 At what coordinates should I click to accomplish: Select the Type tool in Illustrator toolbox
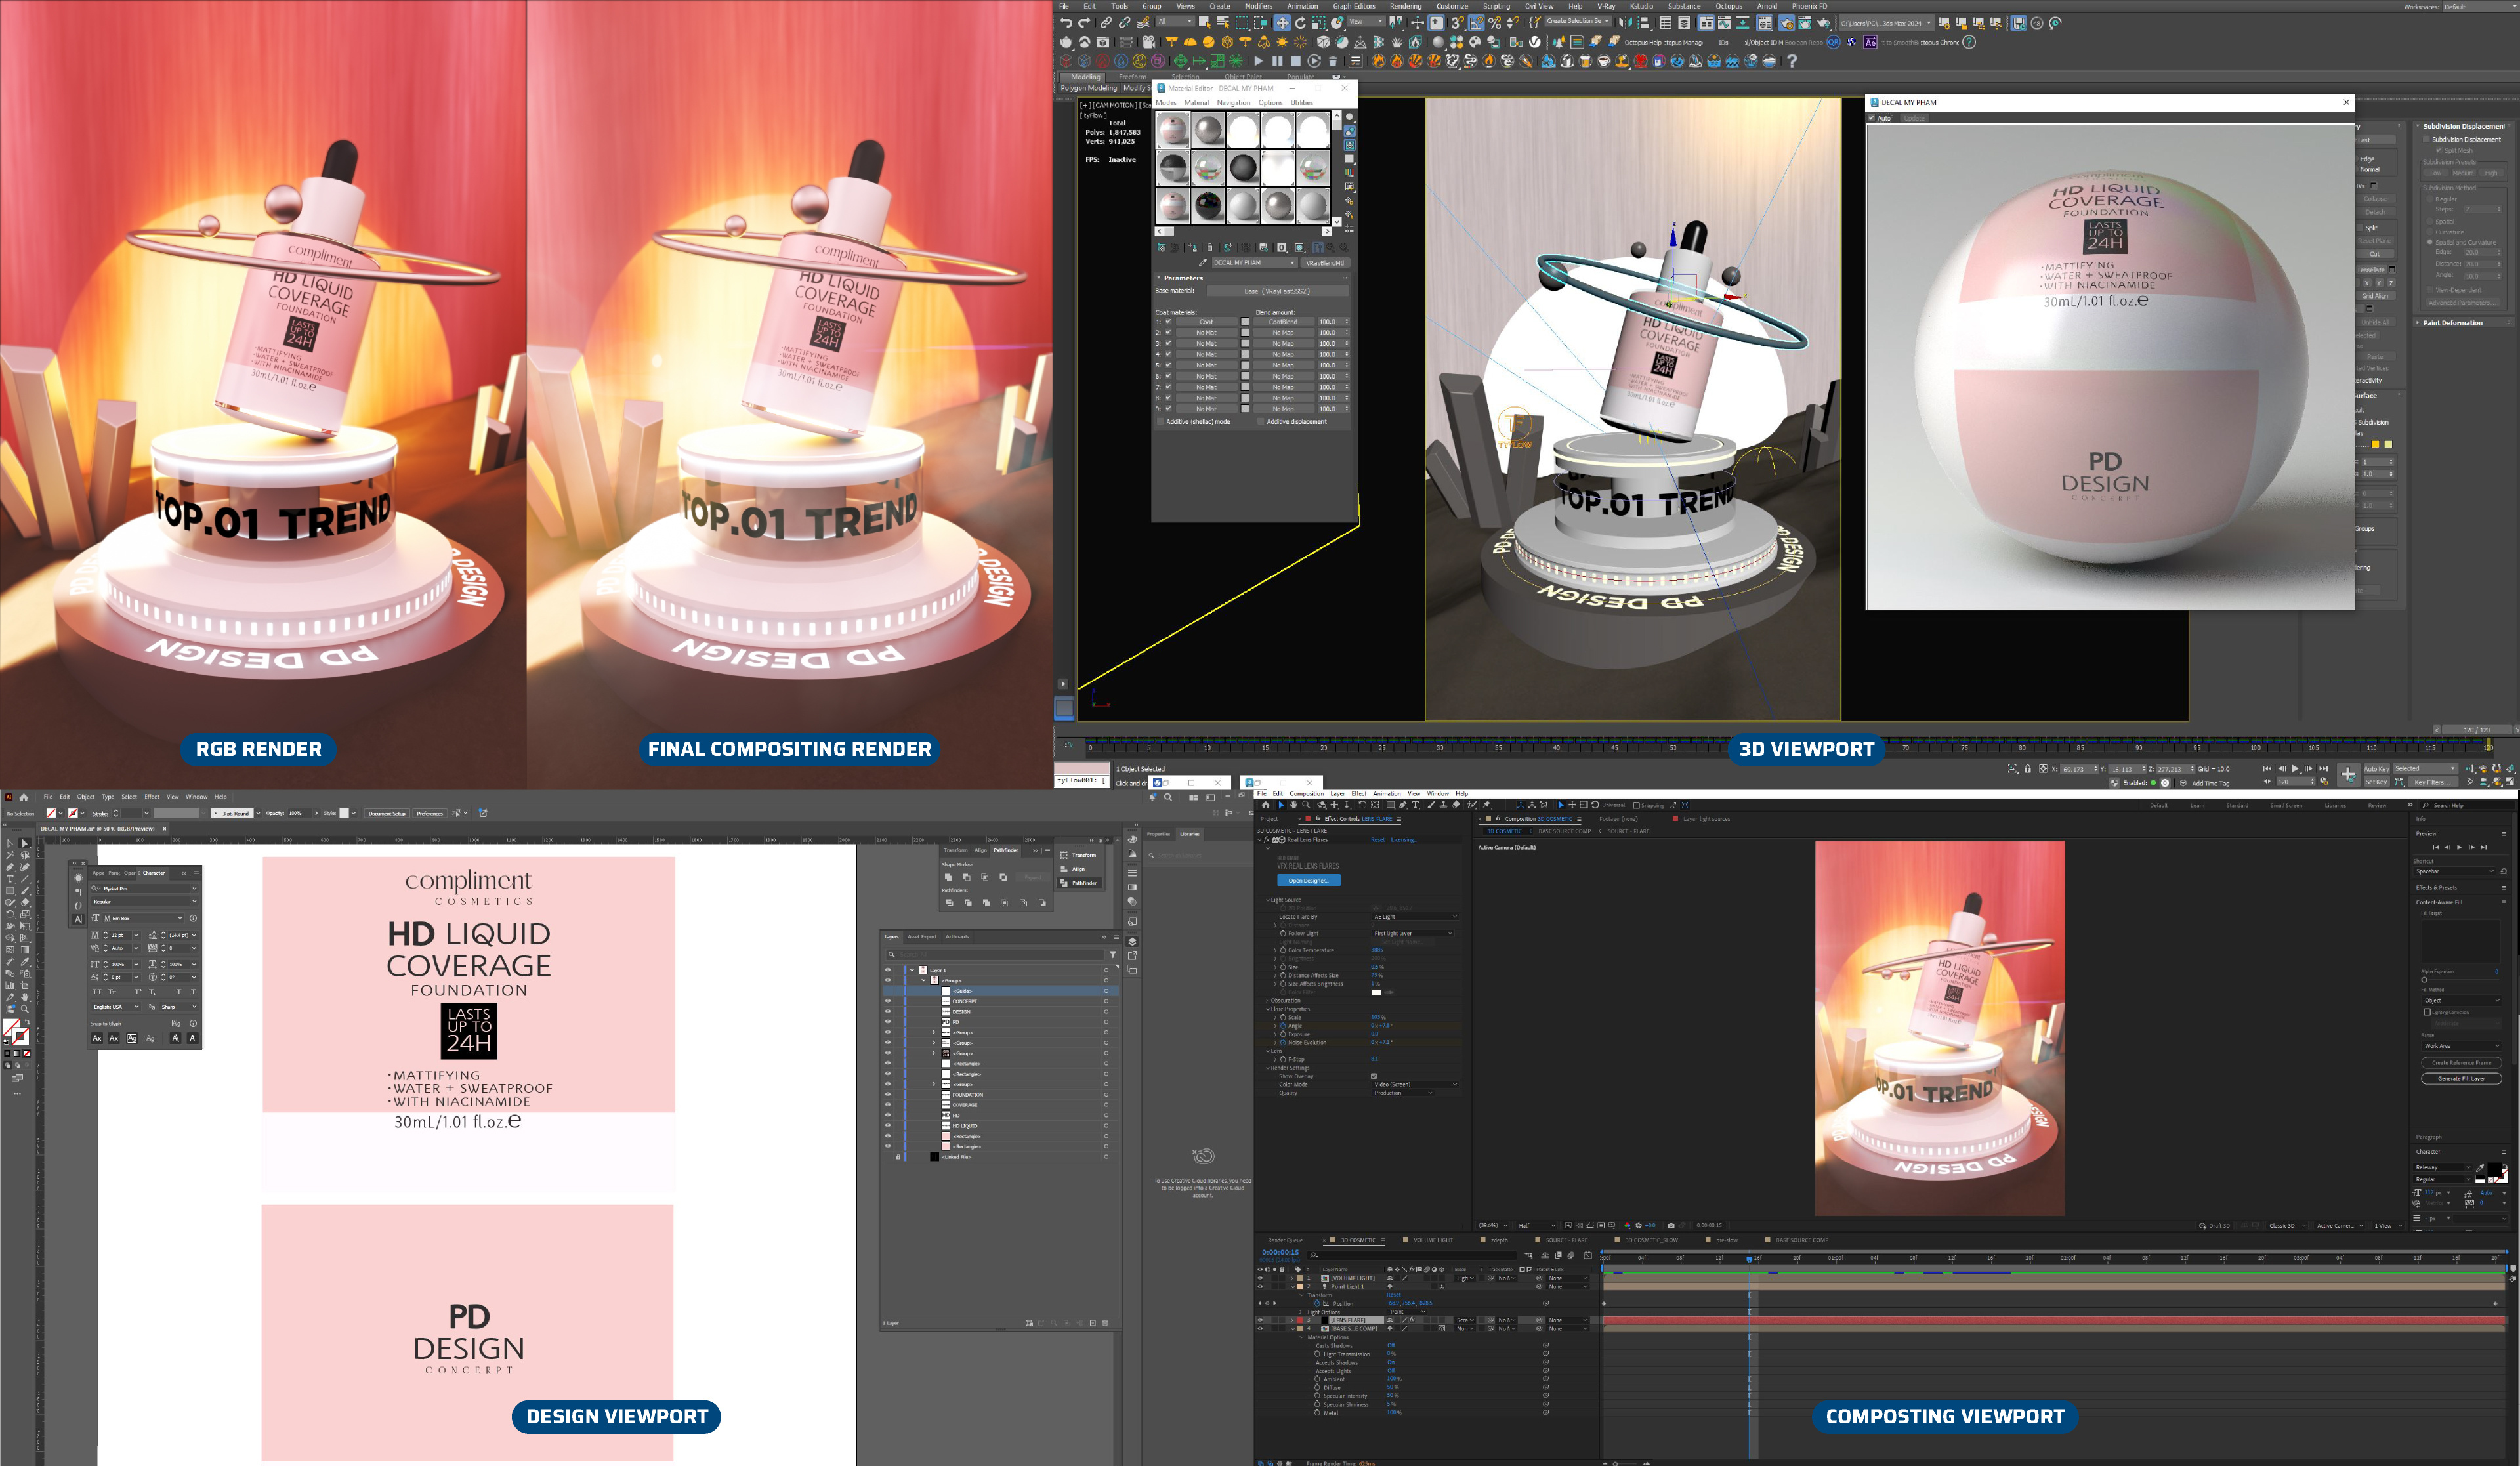click(10, 879)
